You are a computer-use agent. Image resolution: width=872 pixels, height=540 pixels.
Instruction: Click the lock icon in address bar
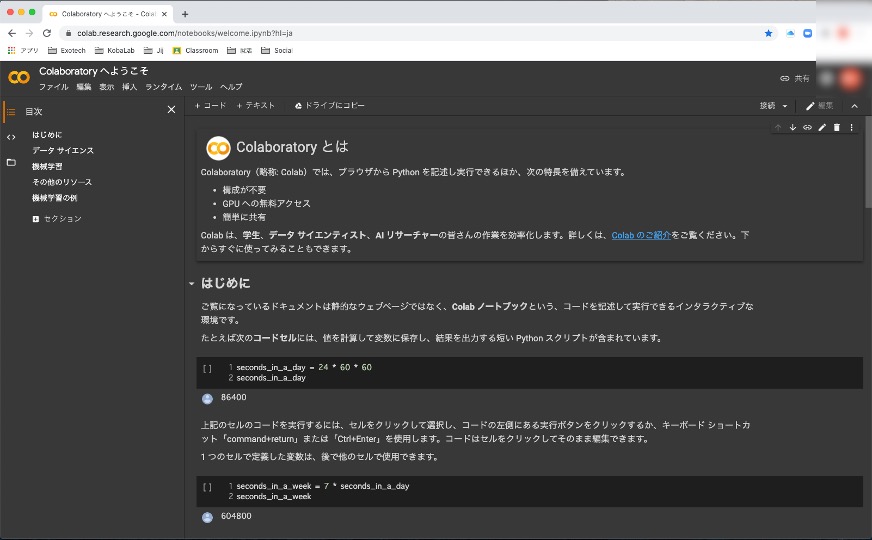point(68,33)
